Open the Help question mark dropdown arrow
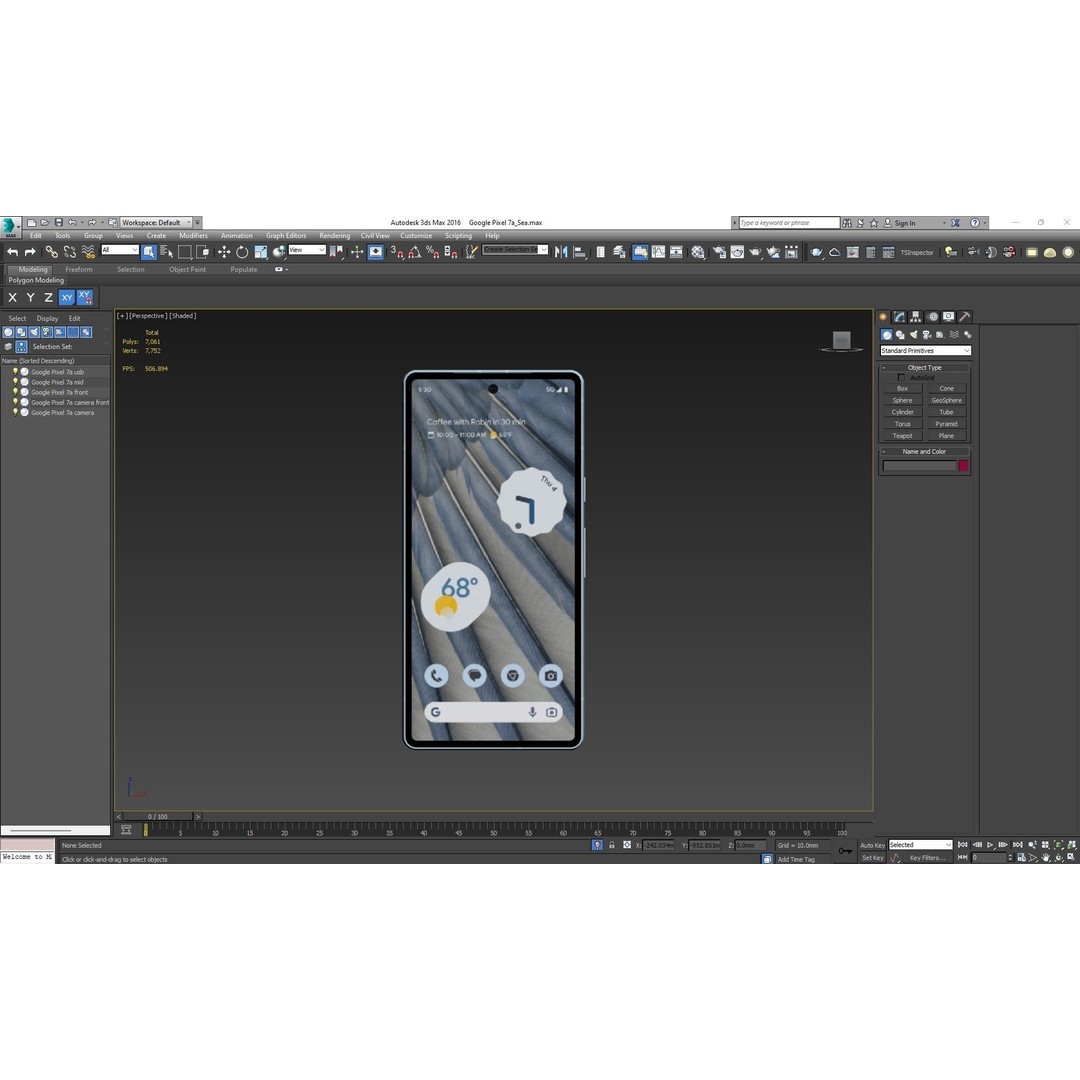The width and height of the screenshot is (1080, 1080). pos(985,222)
